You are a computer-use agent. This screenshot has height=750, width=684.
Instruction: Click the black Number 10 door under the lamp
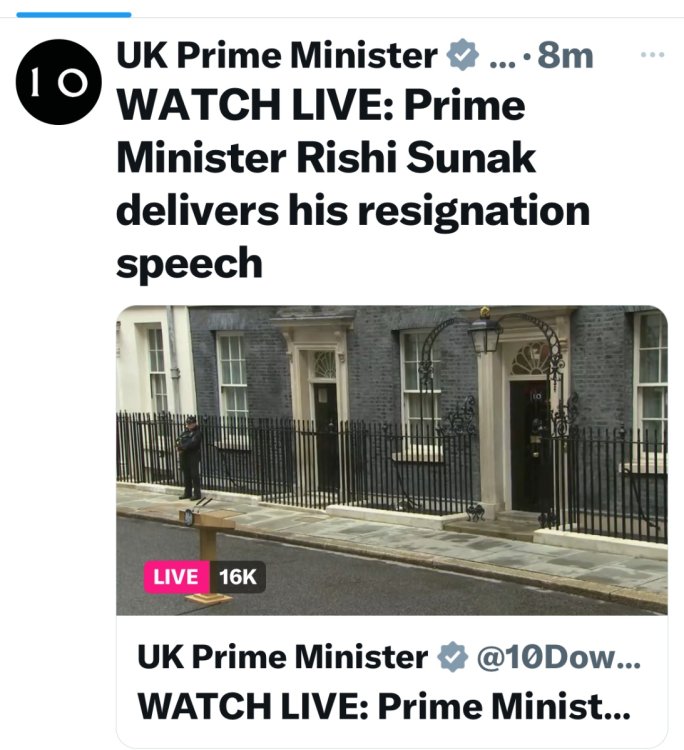[x=529, y=445]
